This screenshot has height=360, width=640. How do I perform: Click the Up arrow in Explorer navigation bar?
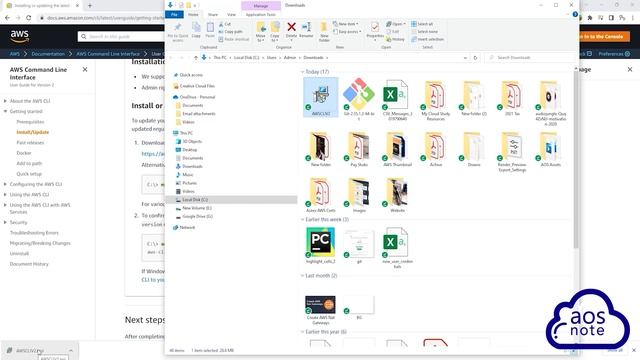tap(196, 58)
